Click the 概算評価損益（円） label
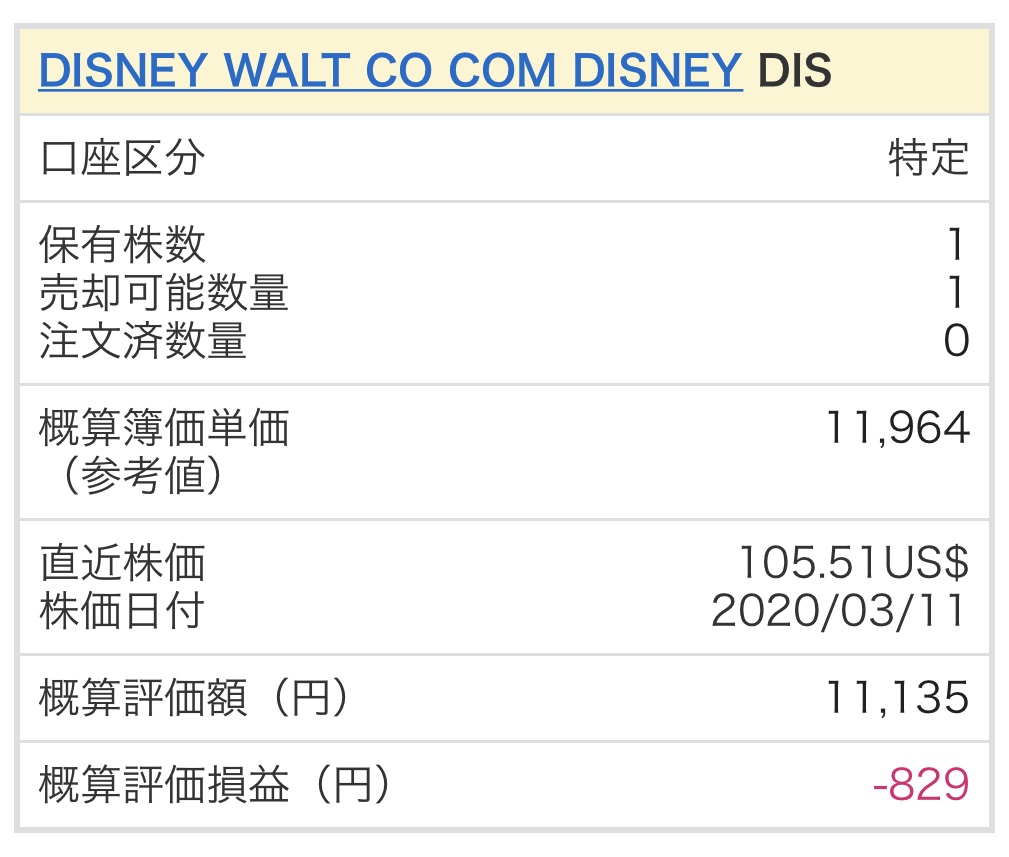The image size is (1009, 857). tap(216, 786)
